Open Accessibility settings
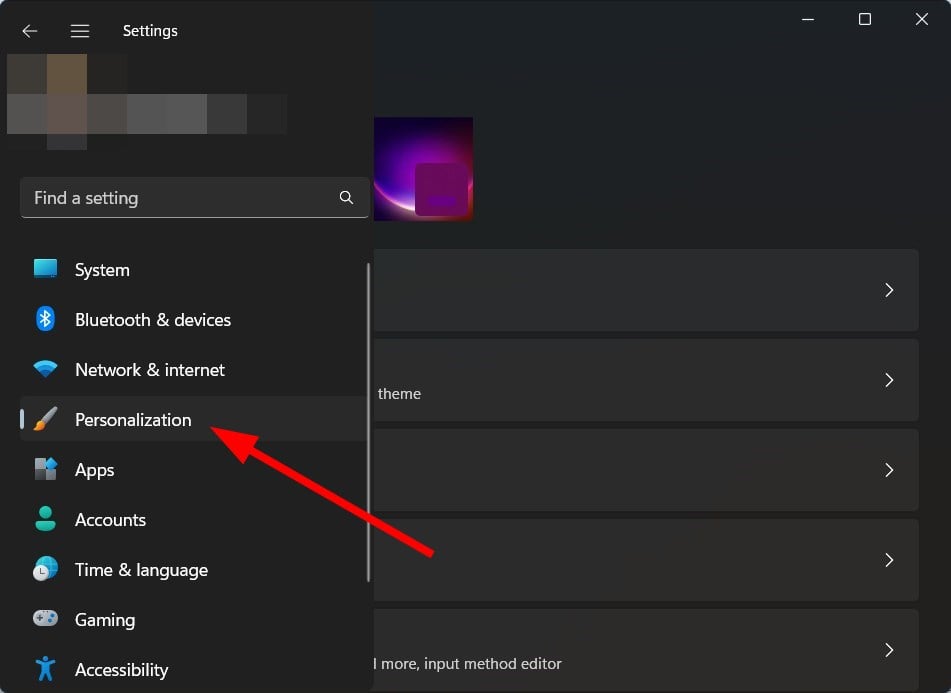The height and width of the screenshot is (693, 951). coord(193,669)
